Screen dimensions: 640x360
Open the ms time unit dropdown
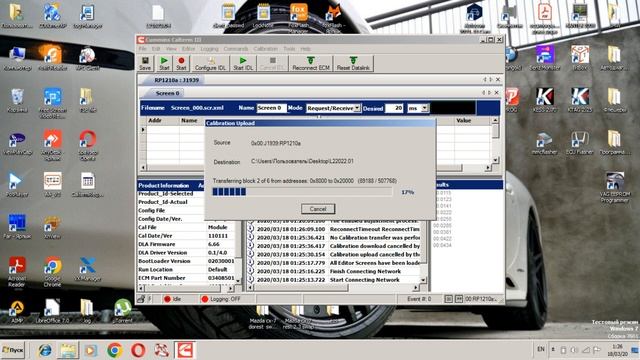click(x=424, y=108)
